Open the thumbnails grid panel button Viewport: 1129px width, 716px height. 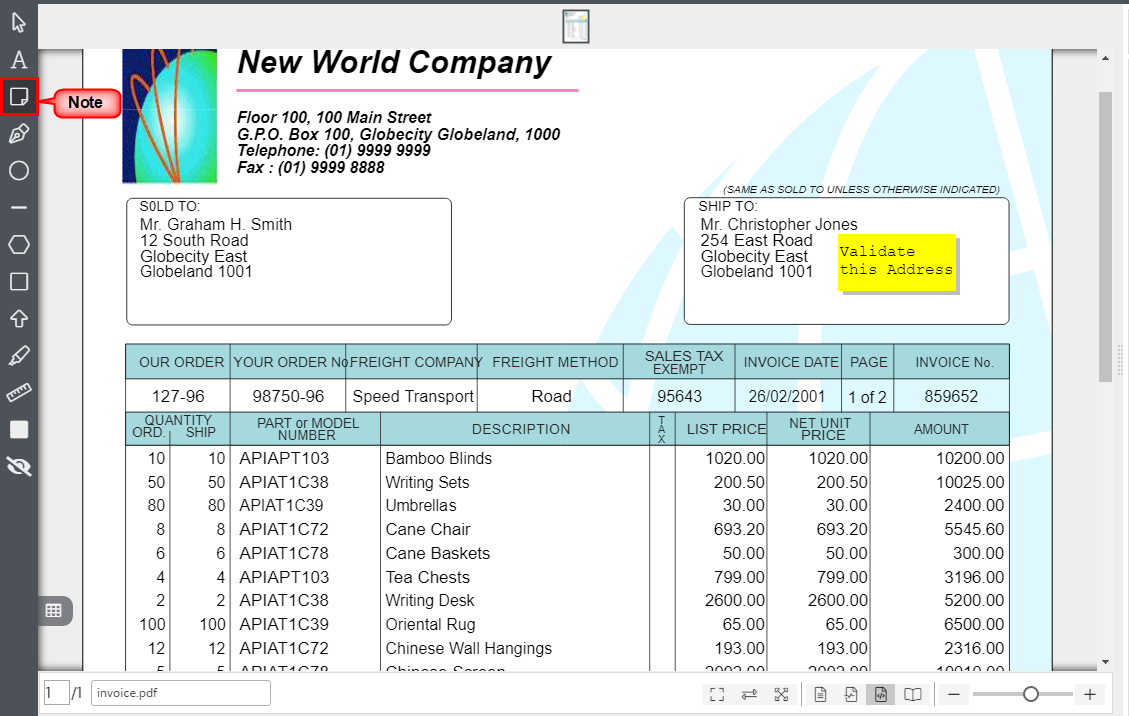tap(54, 610)
